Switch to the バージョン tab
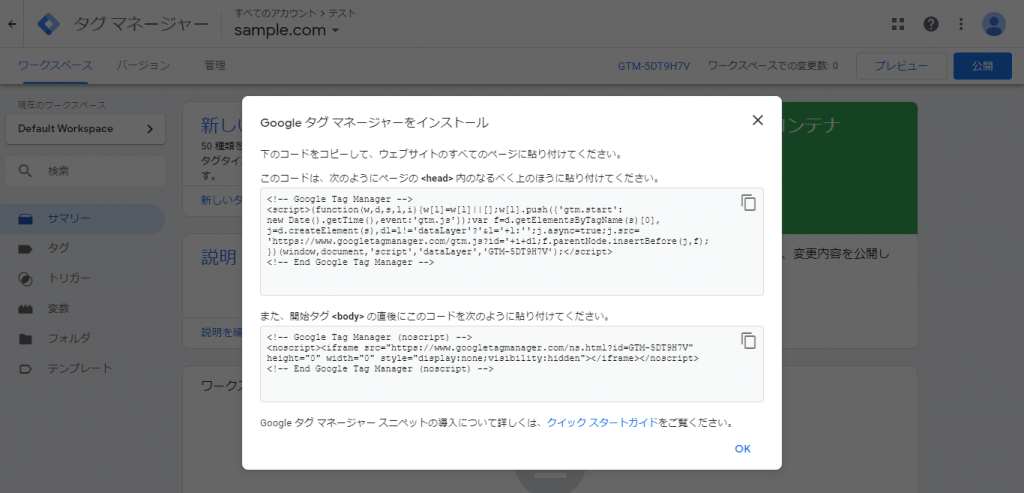Viewport: 1024px width, 493px height. [x=143, y=65]
